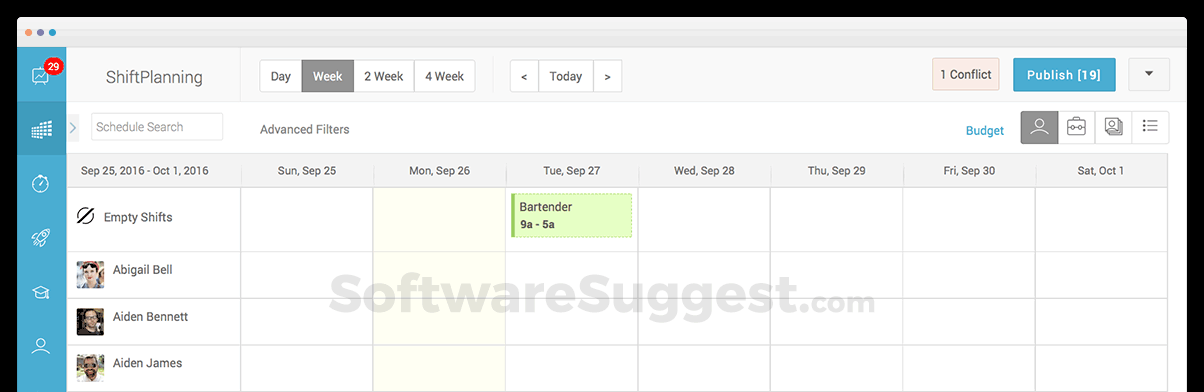1204x392 pixels.
Task: Open the messages icon with 29 badge
Action: point(41,75)
